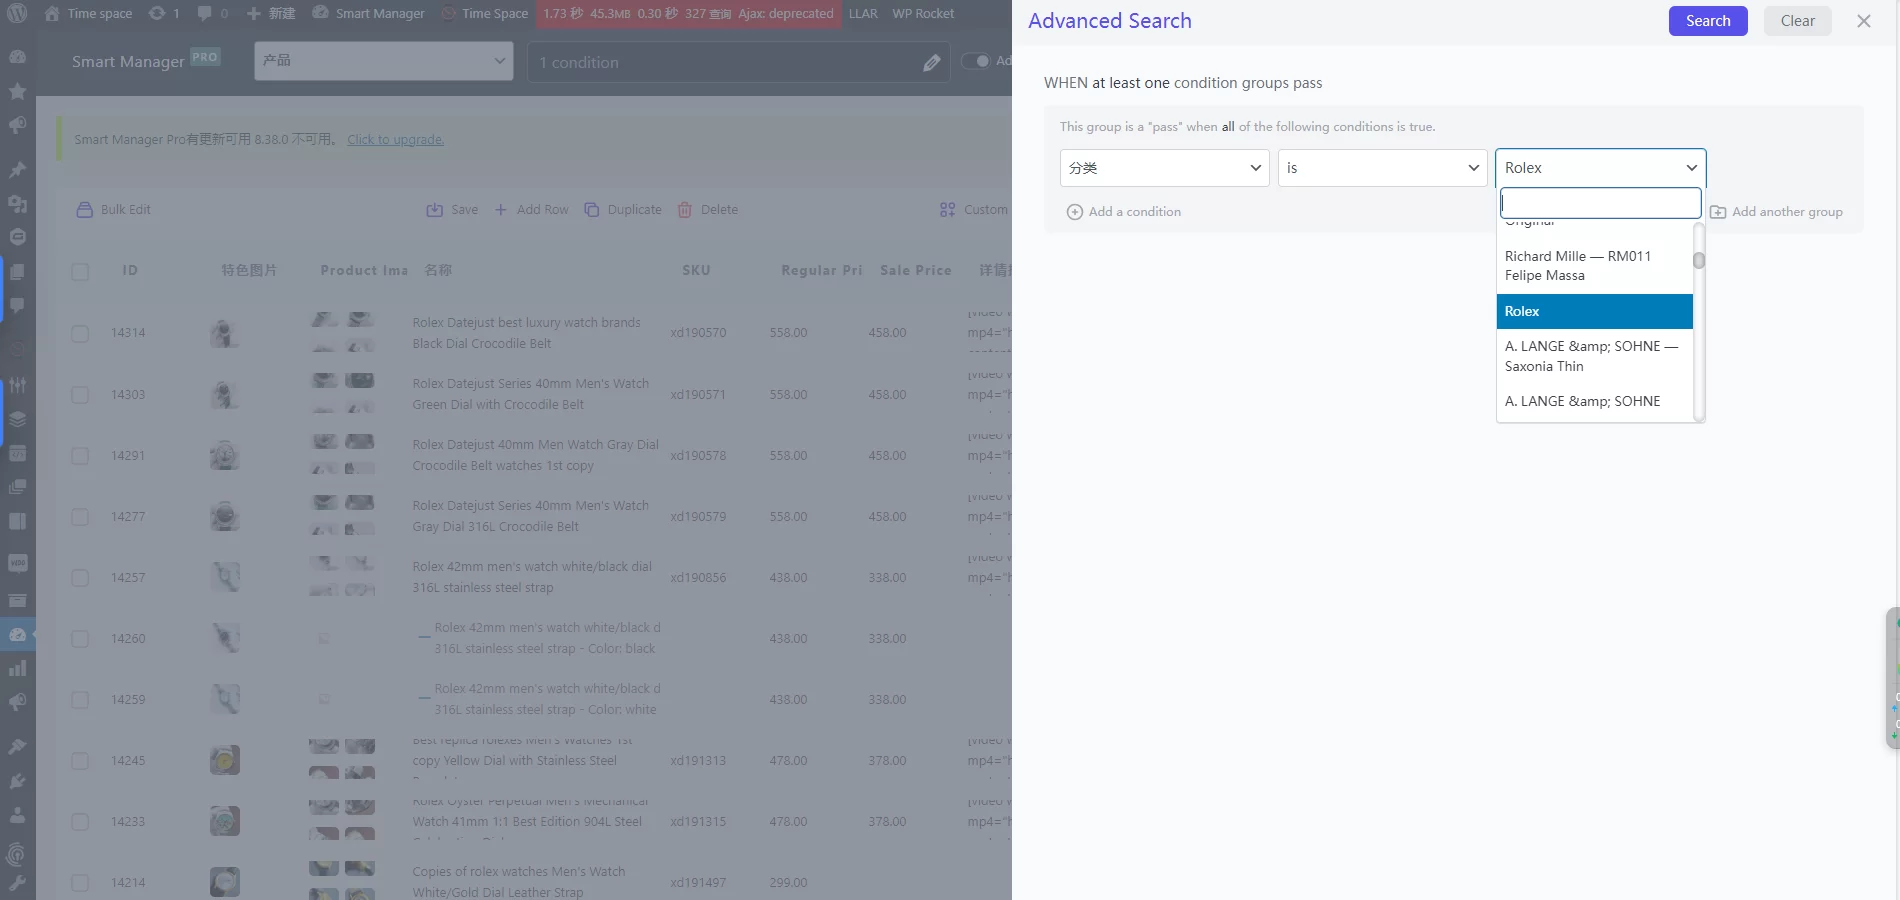Focus the dropdown search input field
The image size is (1900, 900).
(1600, 203)
